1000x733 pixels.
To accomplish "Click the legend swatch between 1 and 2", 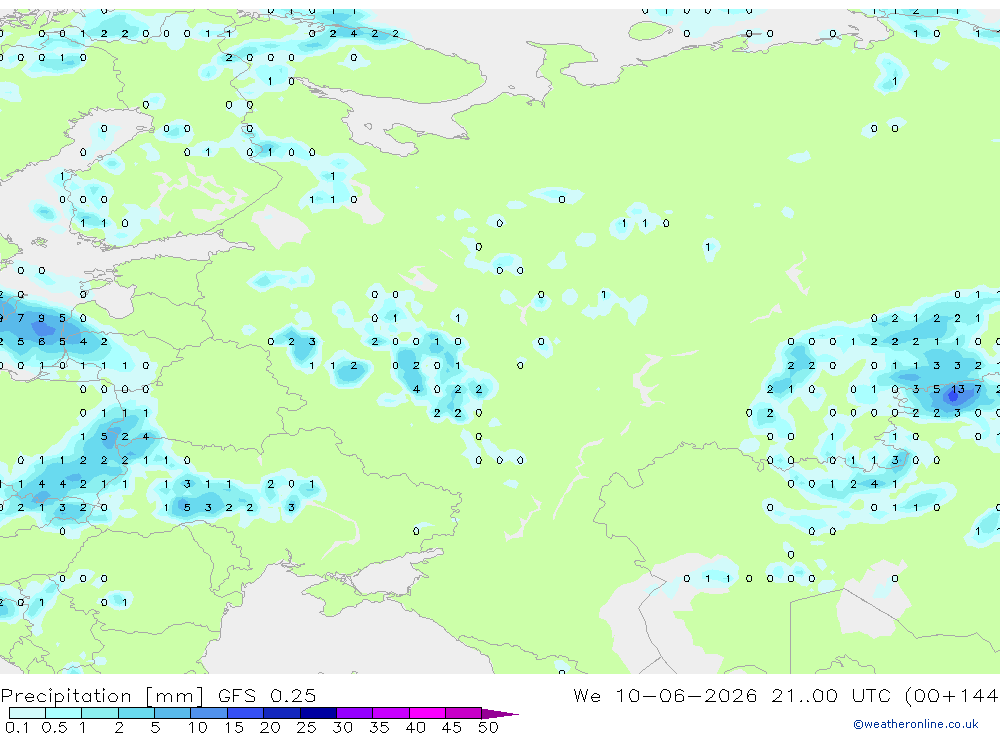I will [100, 713].
